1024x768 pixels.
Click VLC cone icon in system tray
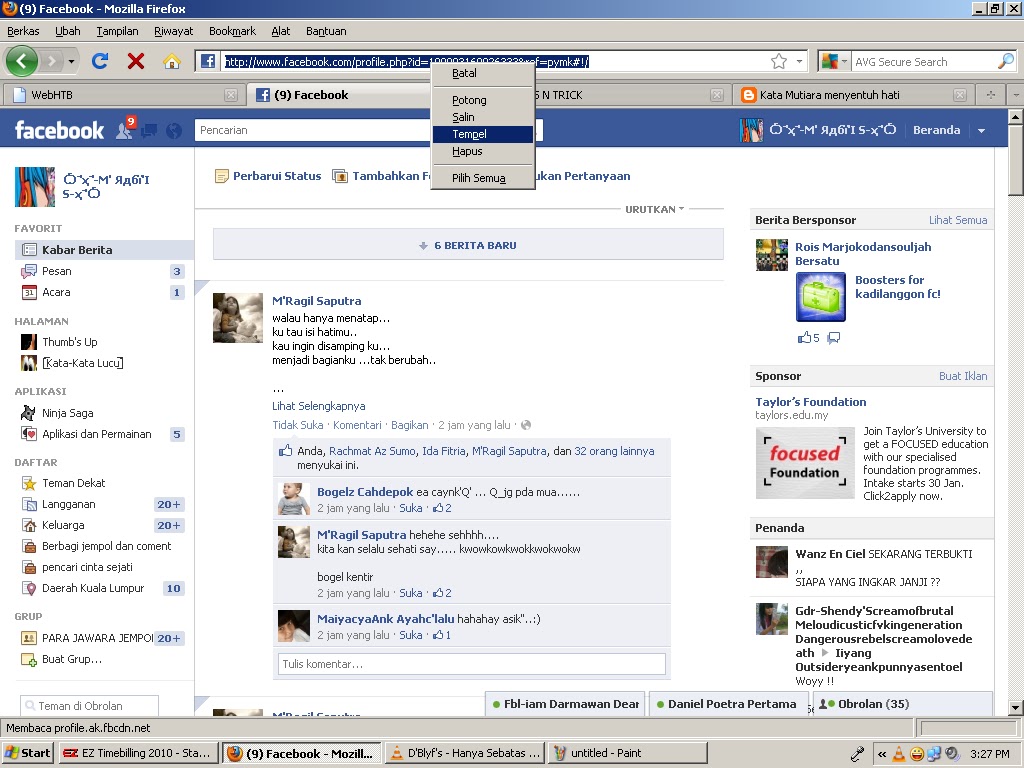tap(899, 754)
